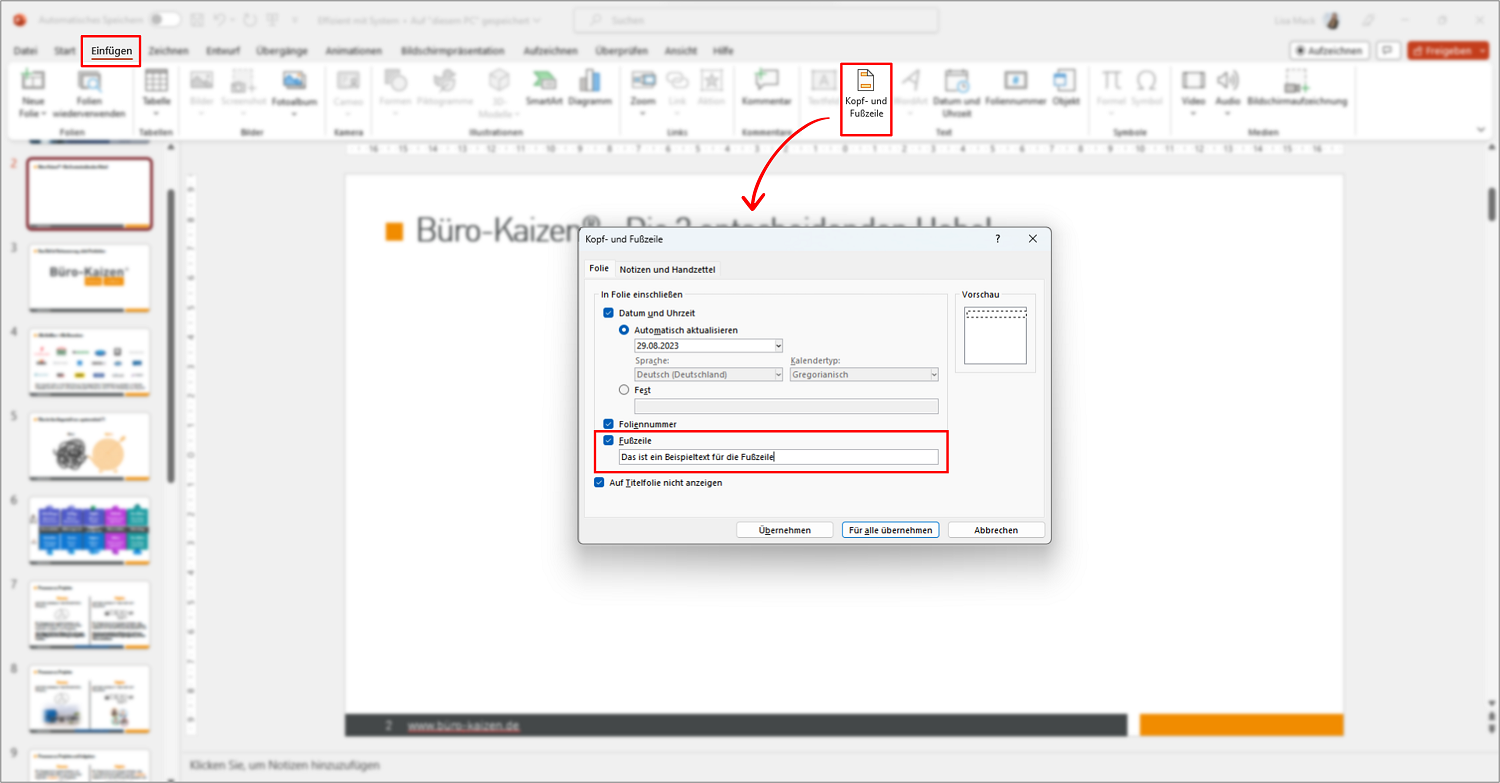This screenshot has width=1500, height=783.
Task: Open the Tabelle insert icon
Action: (x=156, y=88)
